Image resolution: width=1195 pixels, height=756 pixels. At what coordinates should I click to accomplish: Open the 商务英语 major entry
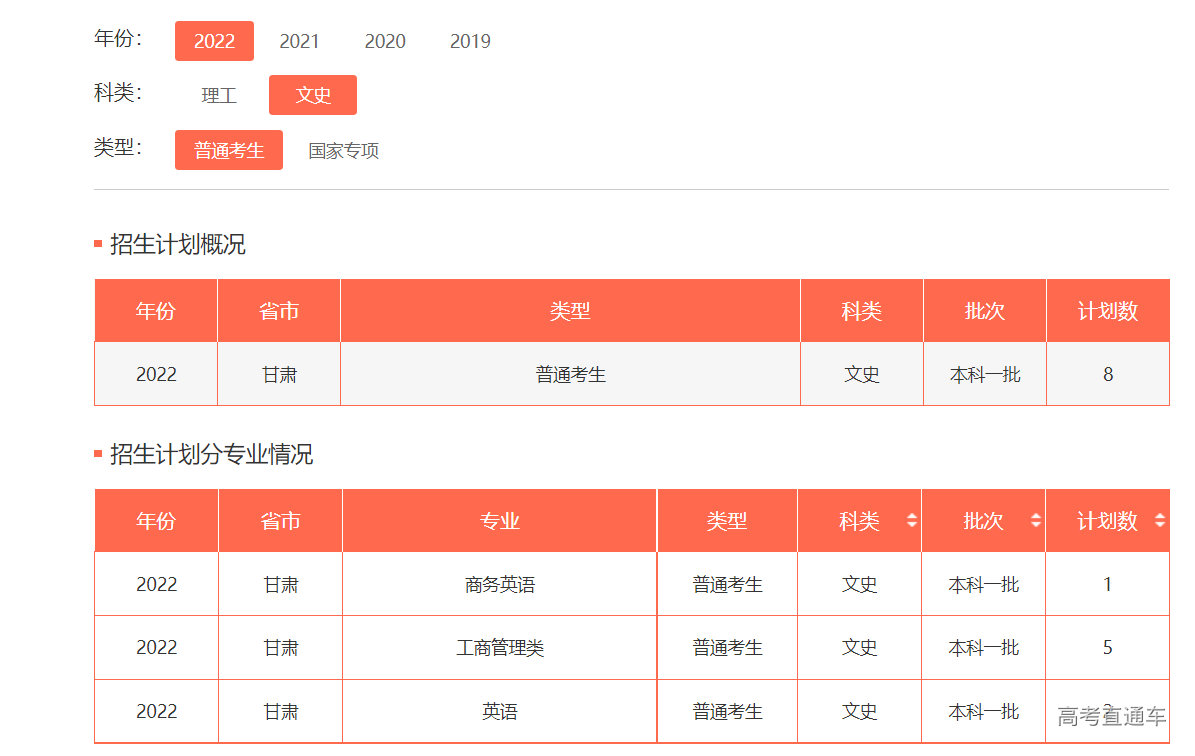pyautogui.click(x=500, y=585)
